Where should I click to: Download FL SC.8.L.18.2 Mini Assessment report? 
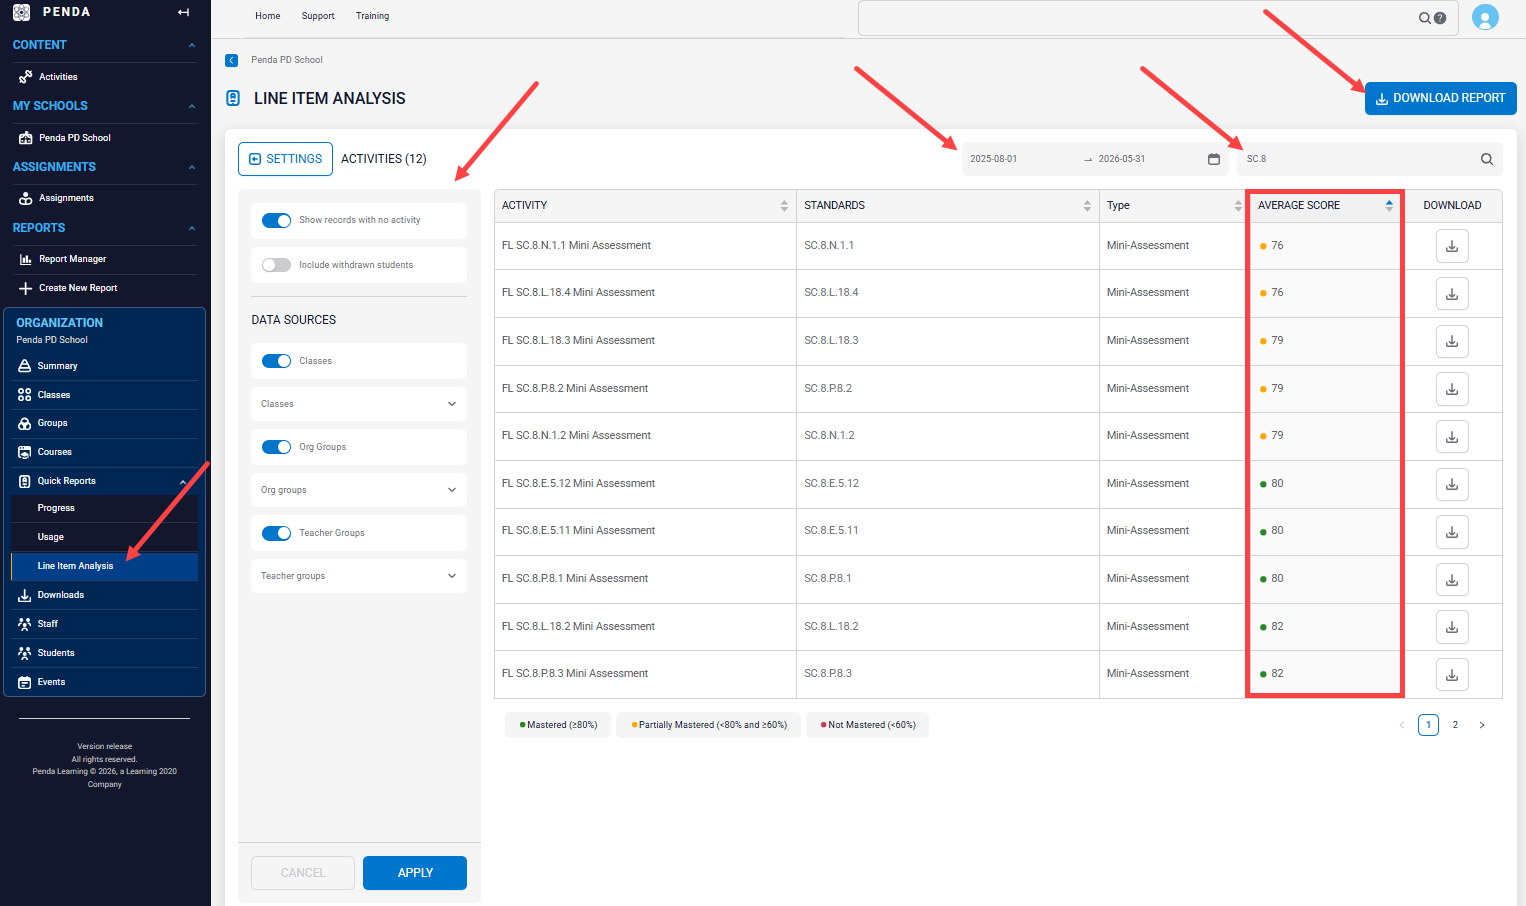point(1452,627)
